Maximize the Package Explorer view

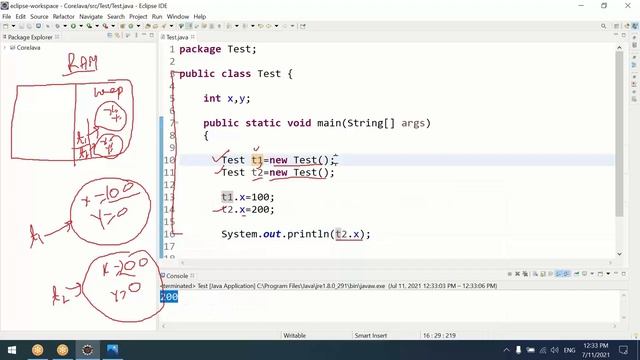[151, 36]
